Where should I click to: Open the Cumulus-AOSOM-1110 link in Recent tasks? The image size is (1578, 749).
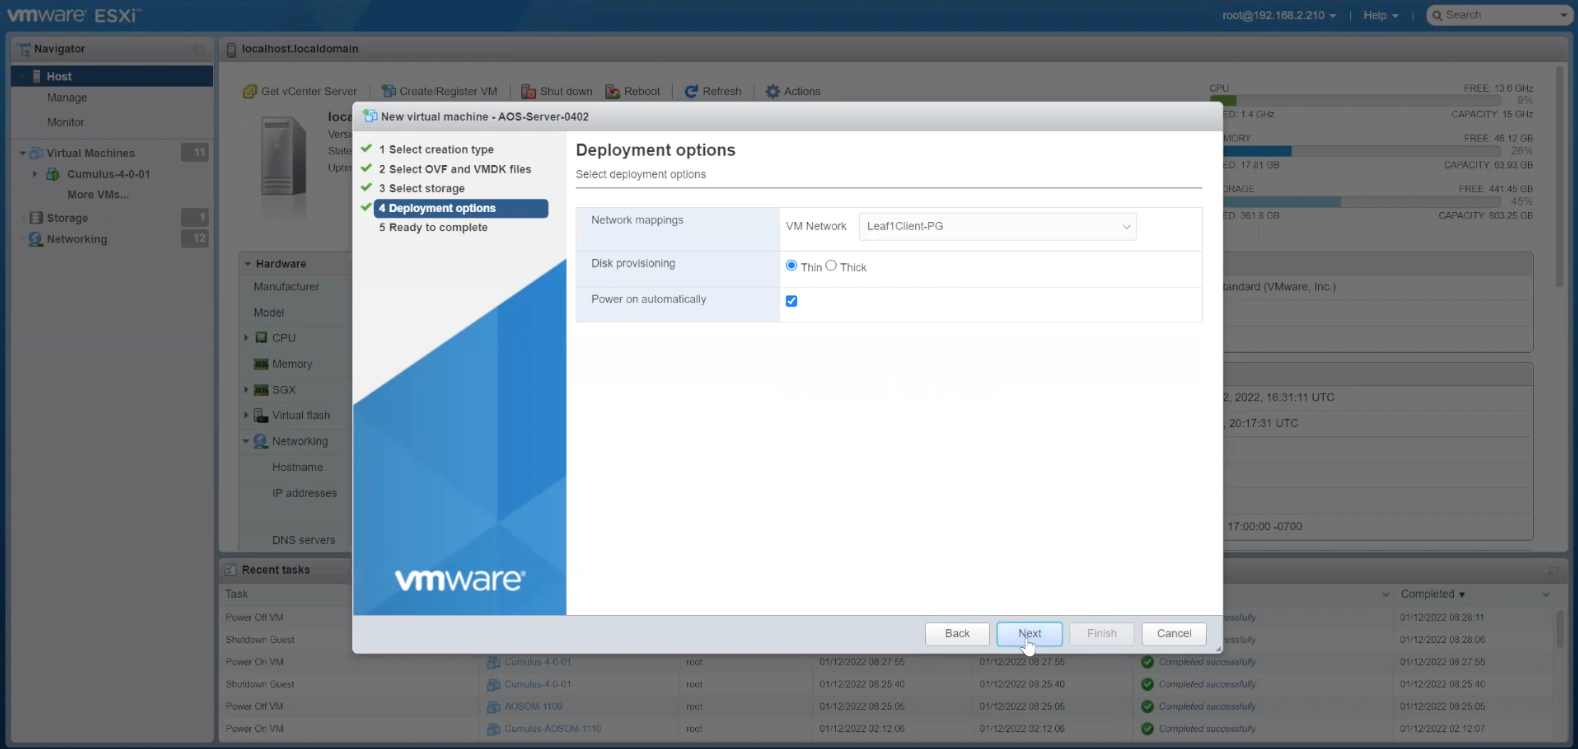pyautogui.click(x=553, y=729)
